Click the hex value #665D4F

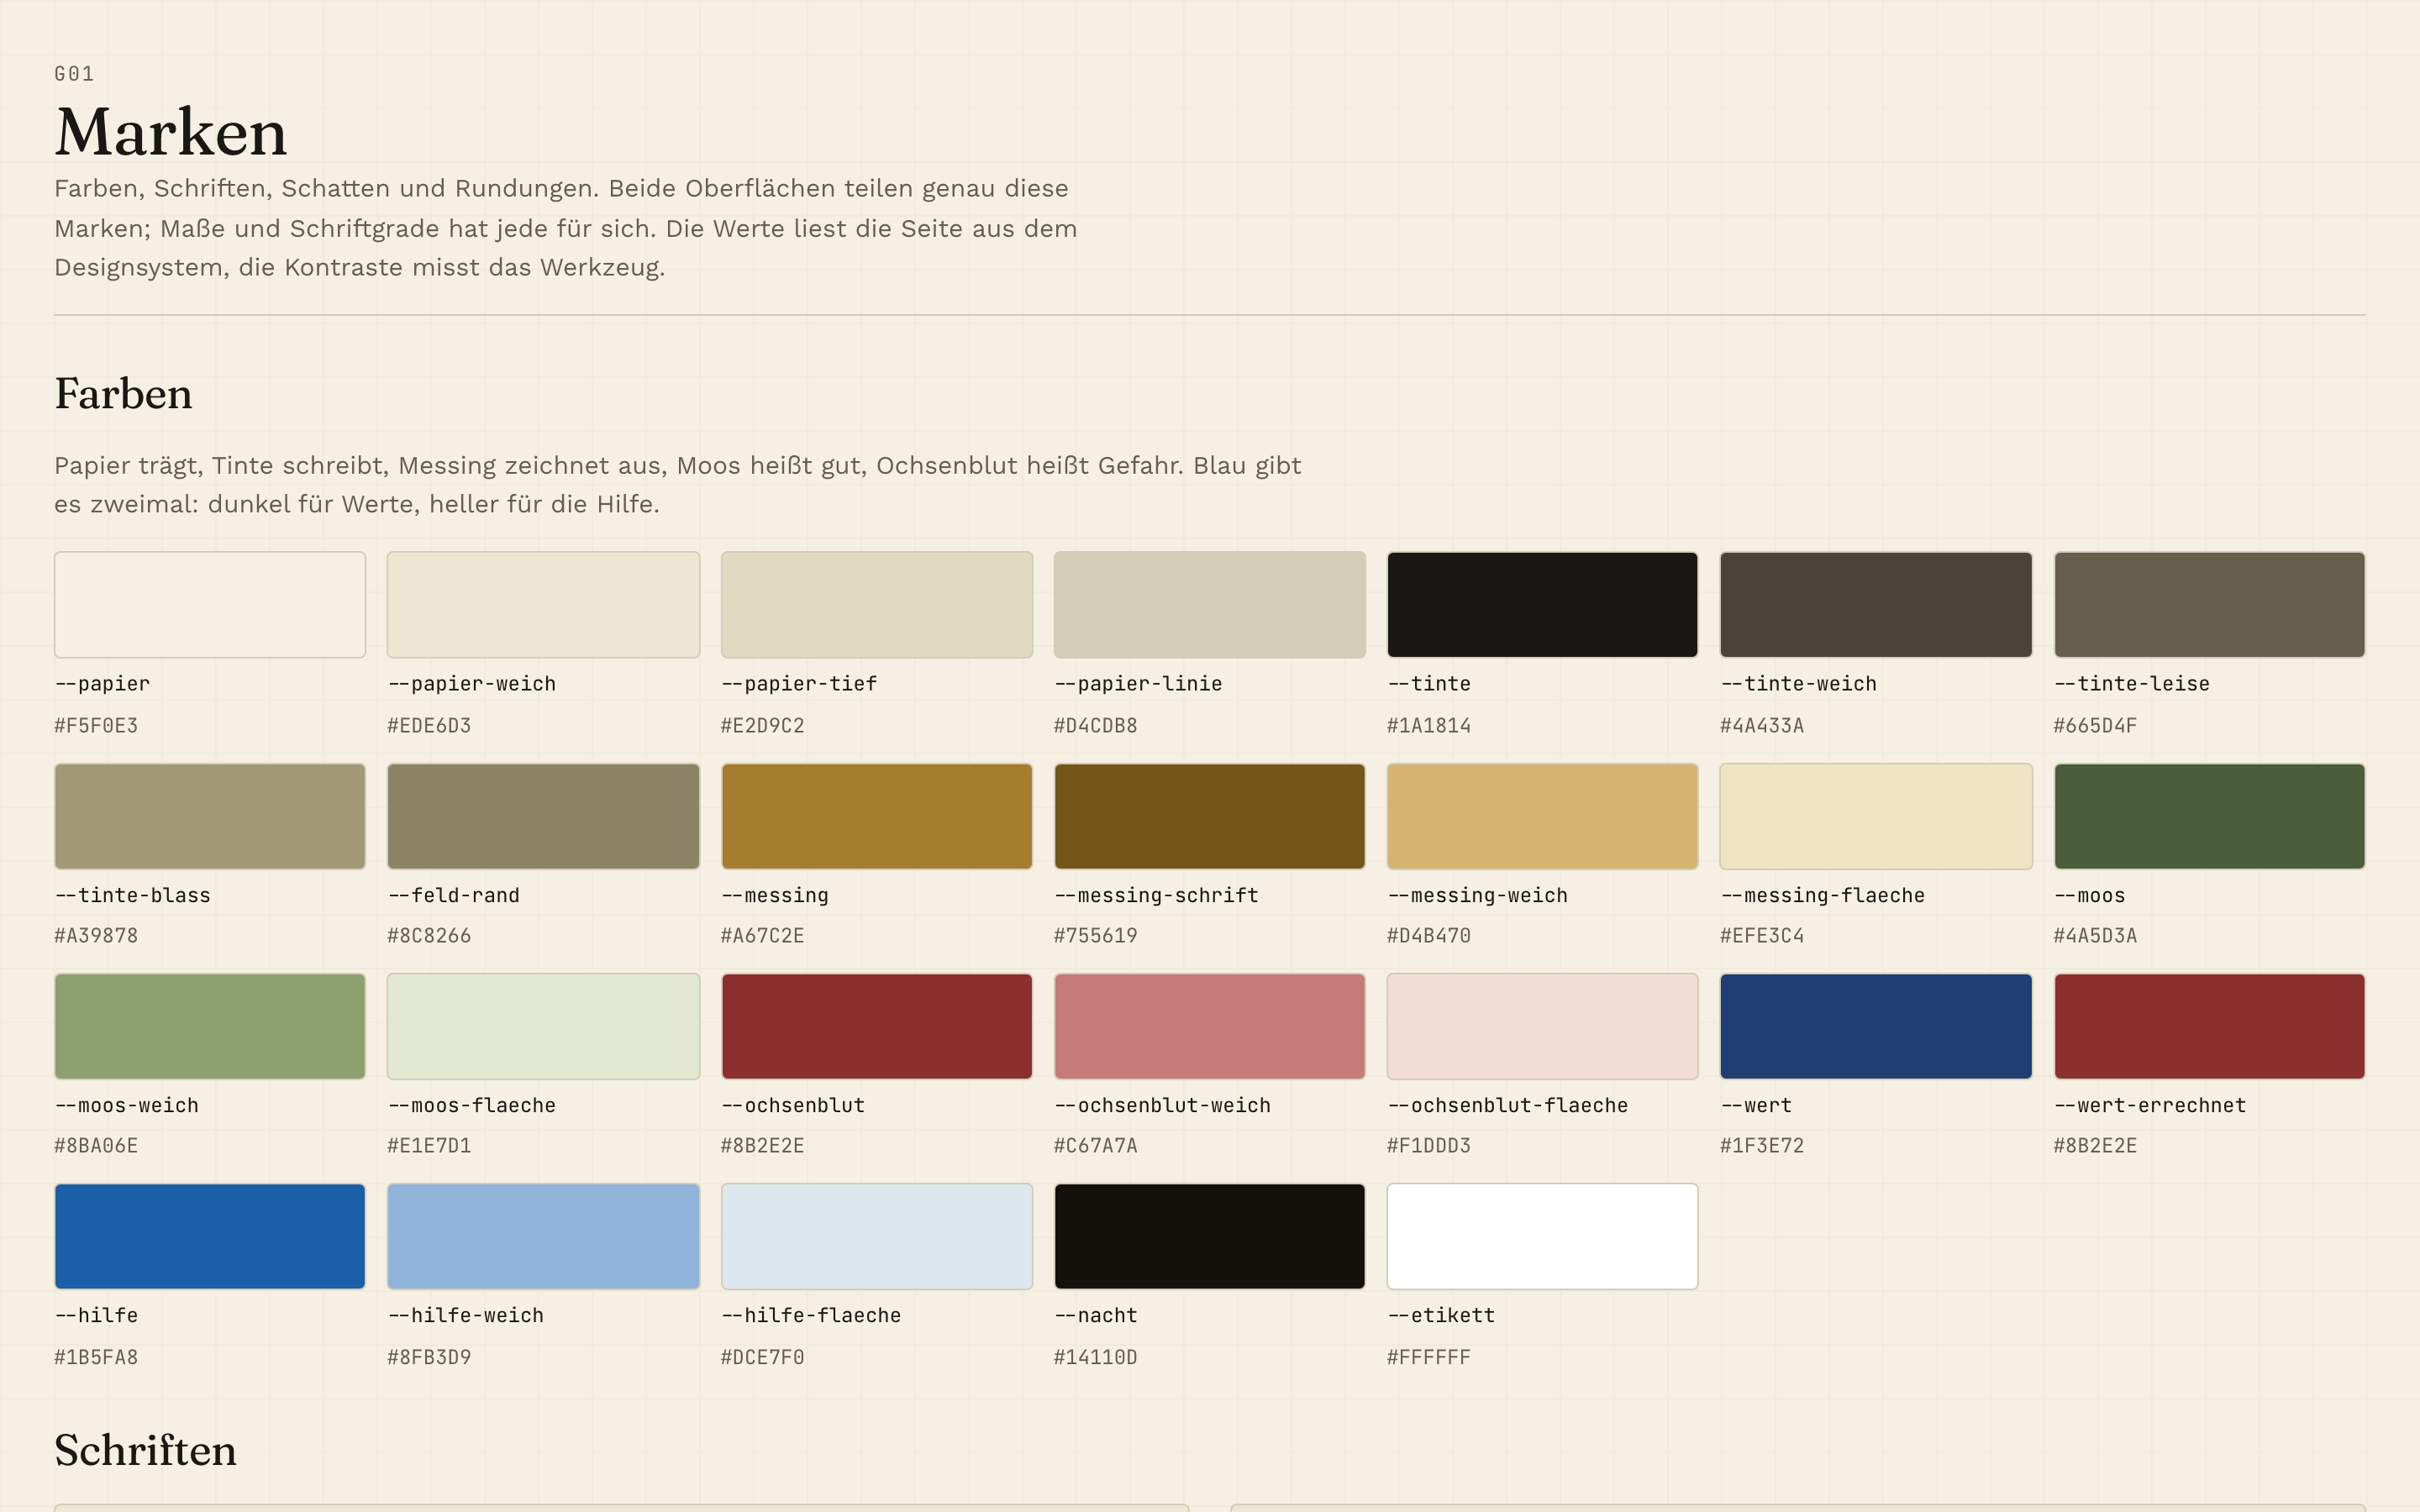[x=2096, y=726]
